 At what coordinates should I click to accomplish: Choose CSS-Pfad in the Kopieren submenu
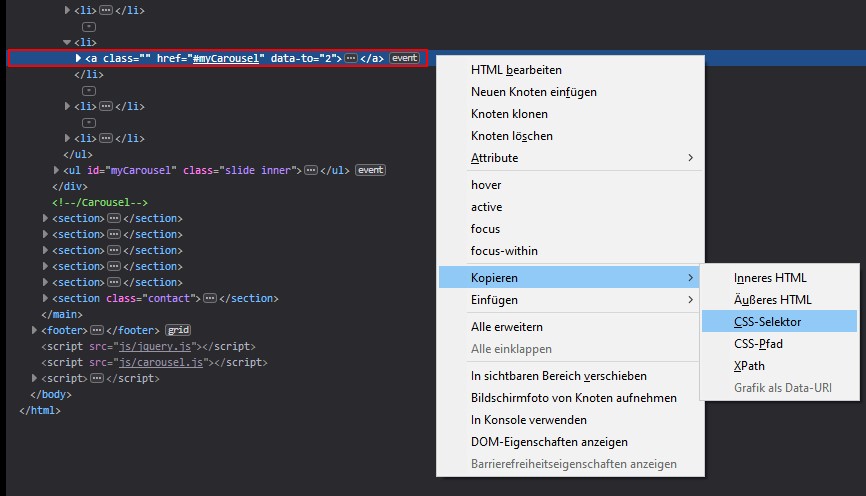pyautogui.click(x=779, y=344)
